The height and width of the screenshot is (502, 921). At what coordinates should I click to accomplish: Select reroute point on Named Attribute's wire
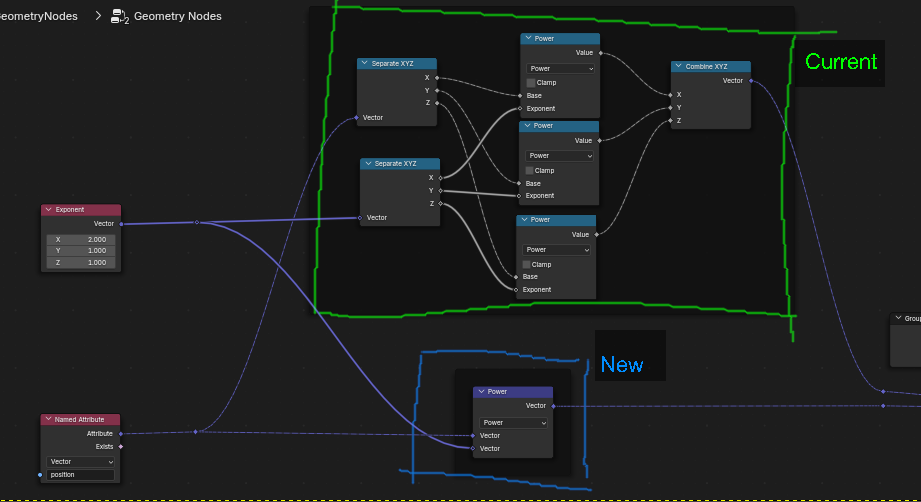[196, 432]
